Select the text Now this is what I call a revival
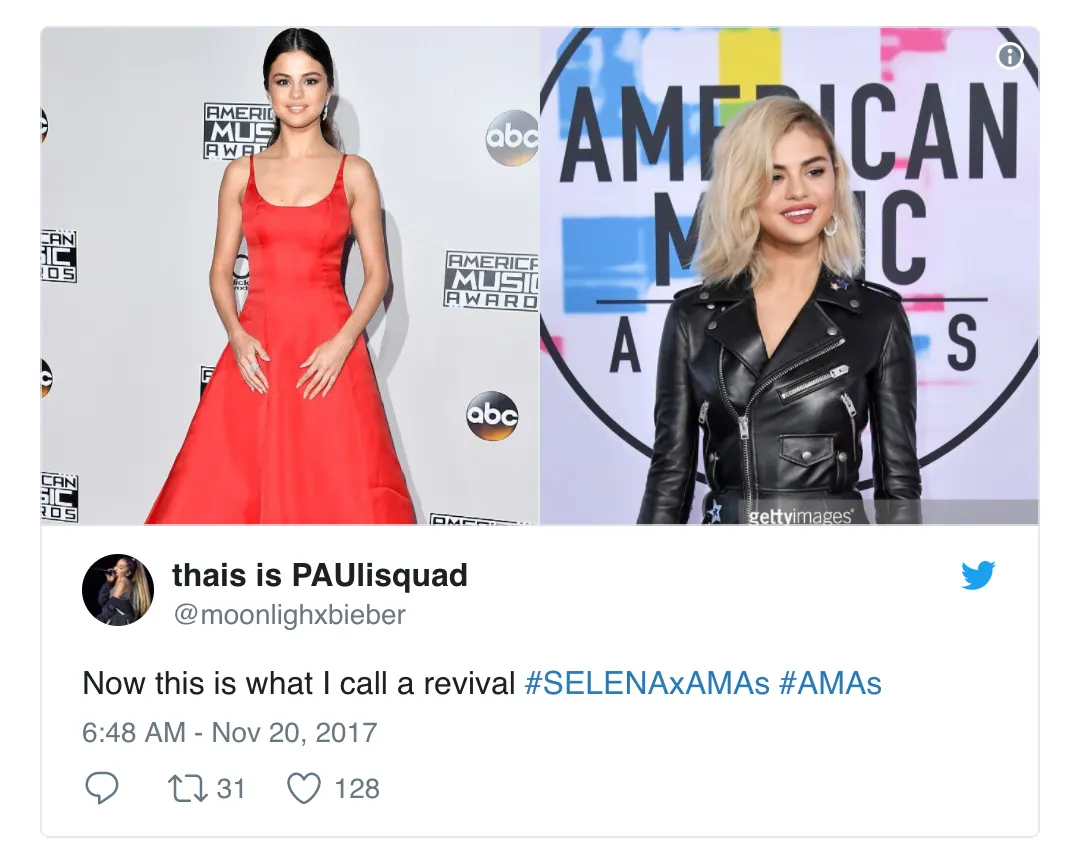The image size is (1074, 868). [299, 683]
